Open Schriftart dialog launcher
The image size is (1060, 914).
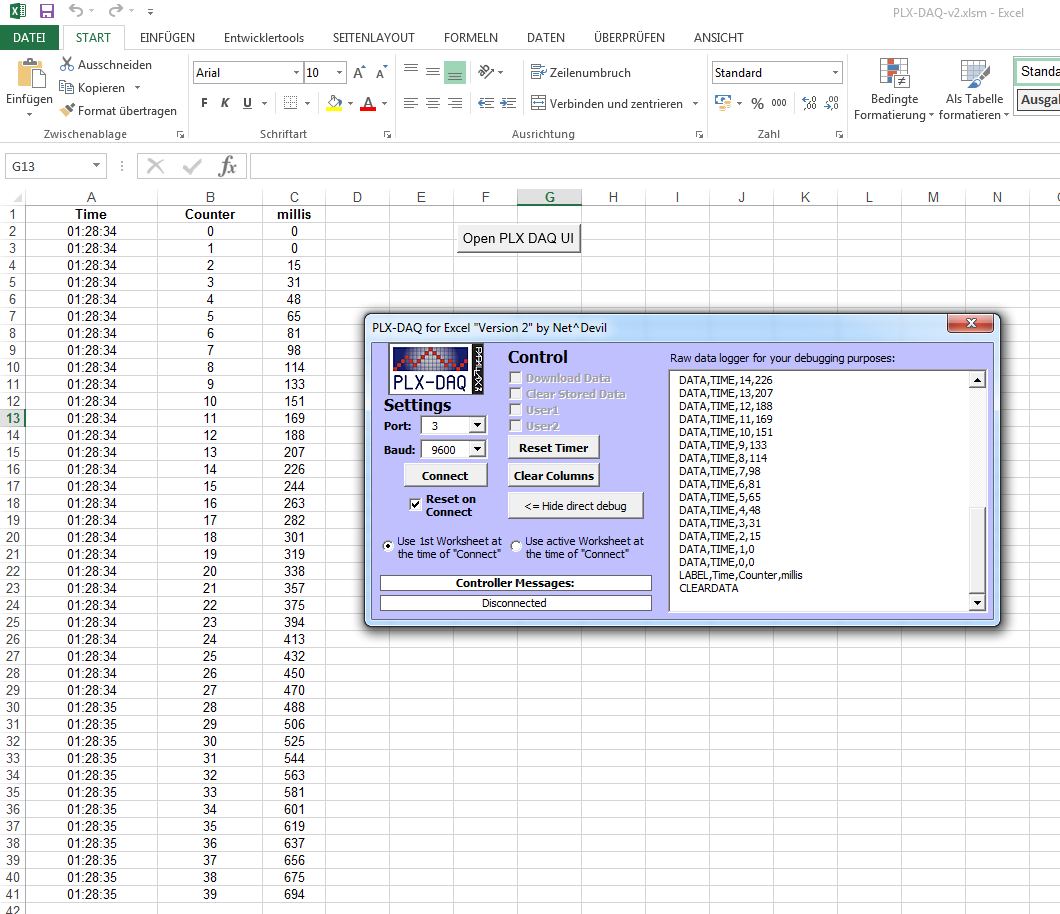pyautogui.click(x=387, y=135)
